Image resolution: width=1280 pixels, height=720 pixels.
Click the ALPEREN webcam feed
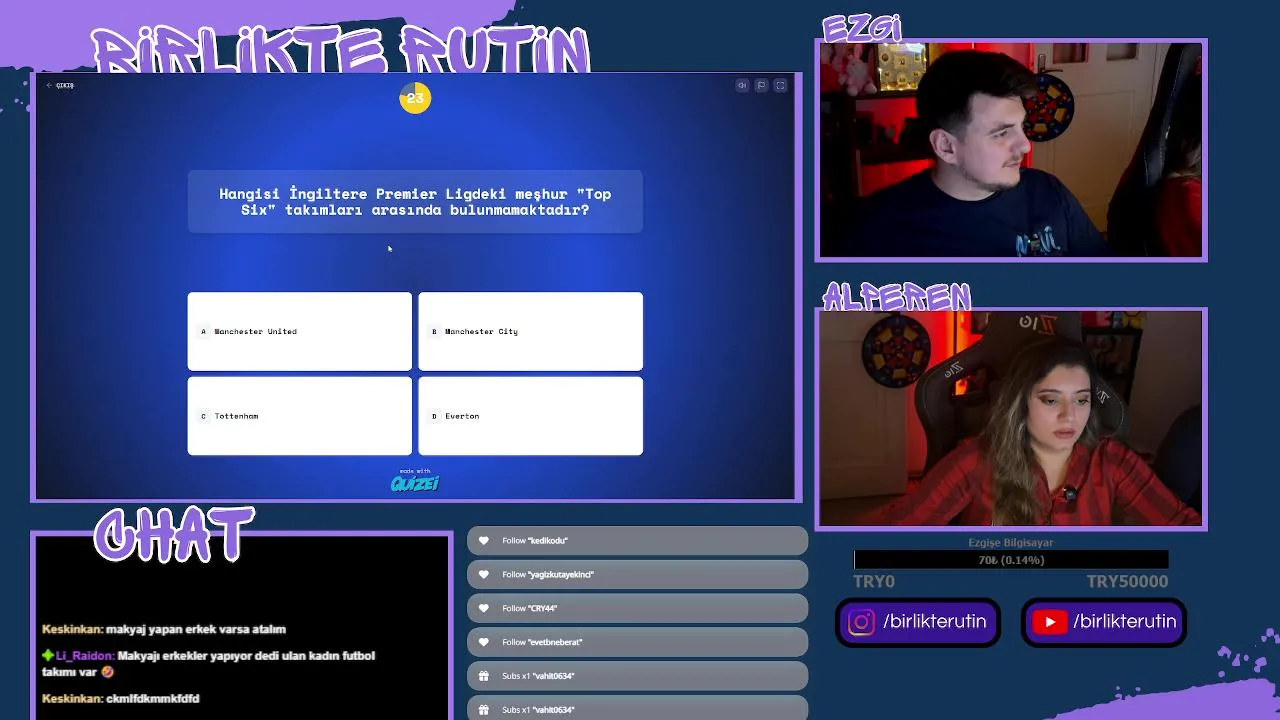click(x=1011, y=418)
